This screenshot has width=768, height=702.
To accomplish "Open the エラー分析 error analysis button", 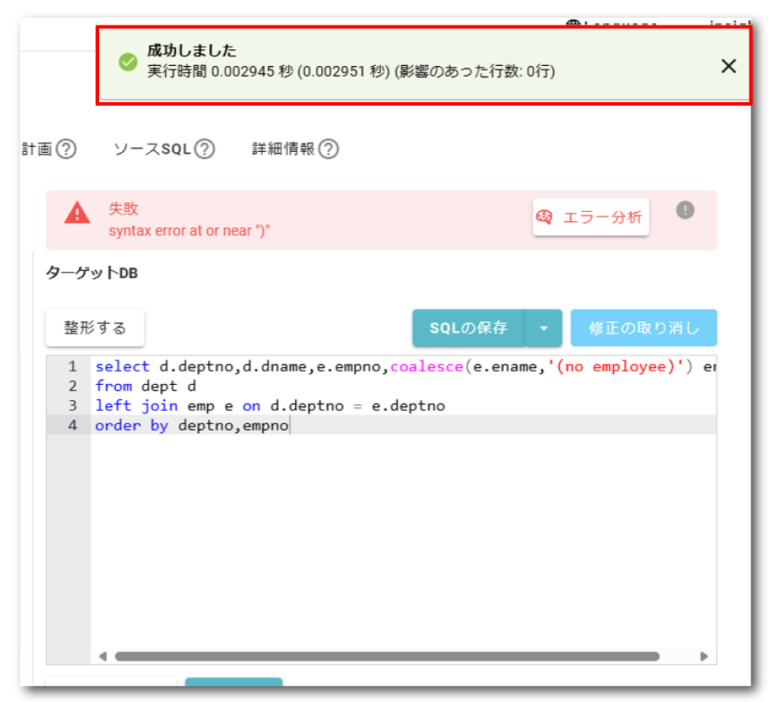I will (591, 217).
